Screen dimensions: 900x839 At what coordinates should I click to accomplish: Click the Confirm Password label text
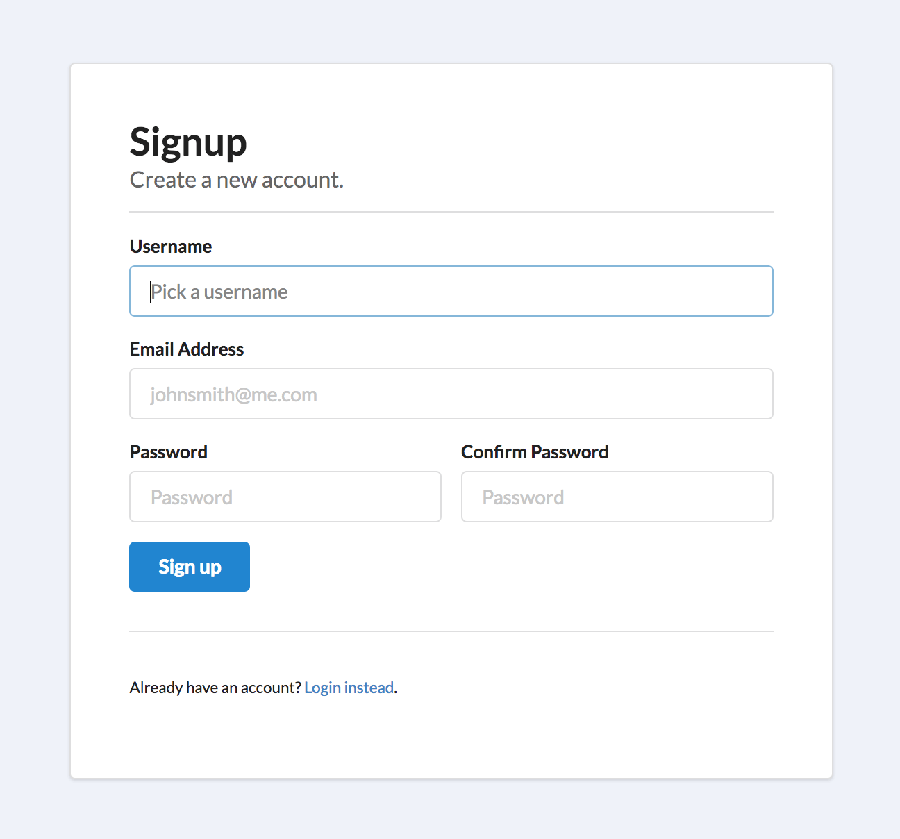(x=535, y=452)
